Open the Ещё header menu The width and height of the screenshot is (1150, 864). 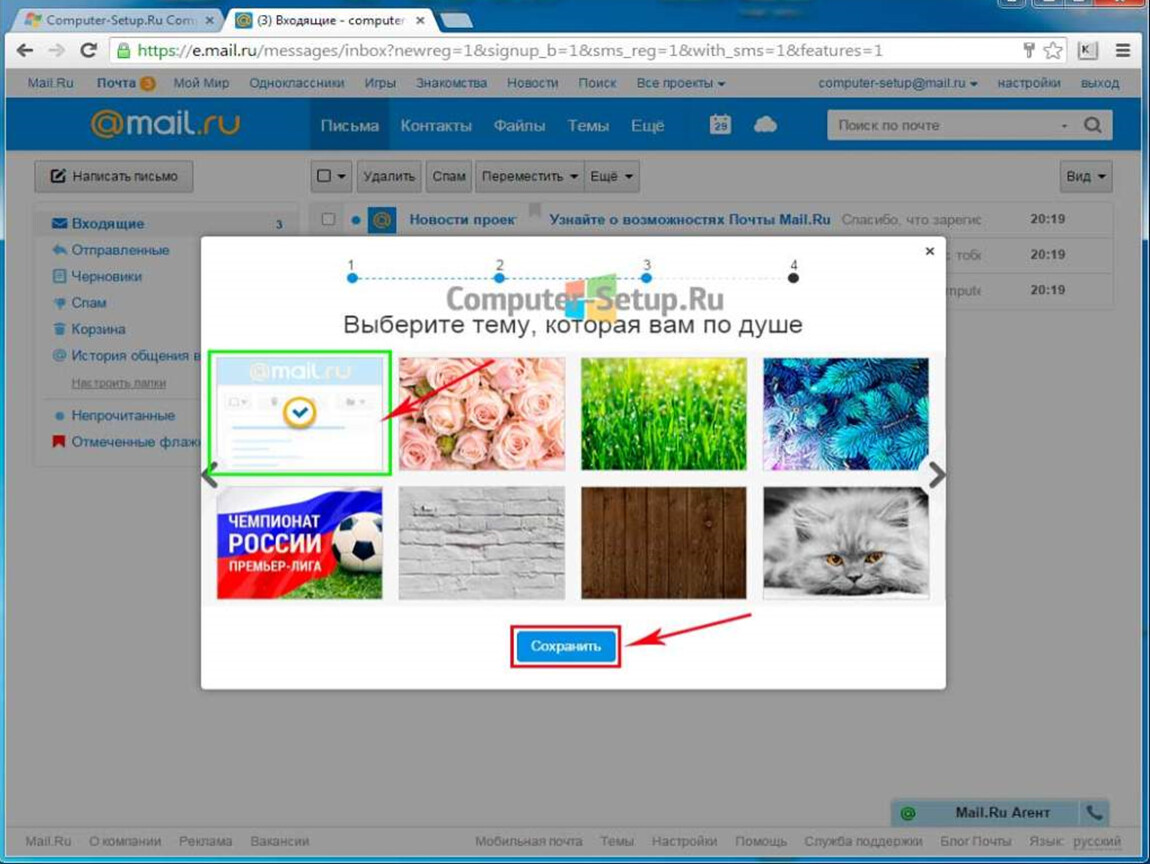tap(648, 125)
